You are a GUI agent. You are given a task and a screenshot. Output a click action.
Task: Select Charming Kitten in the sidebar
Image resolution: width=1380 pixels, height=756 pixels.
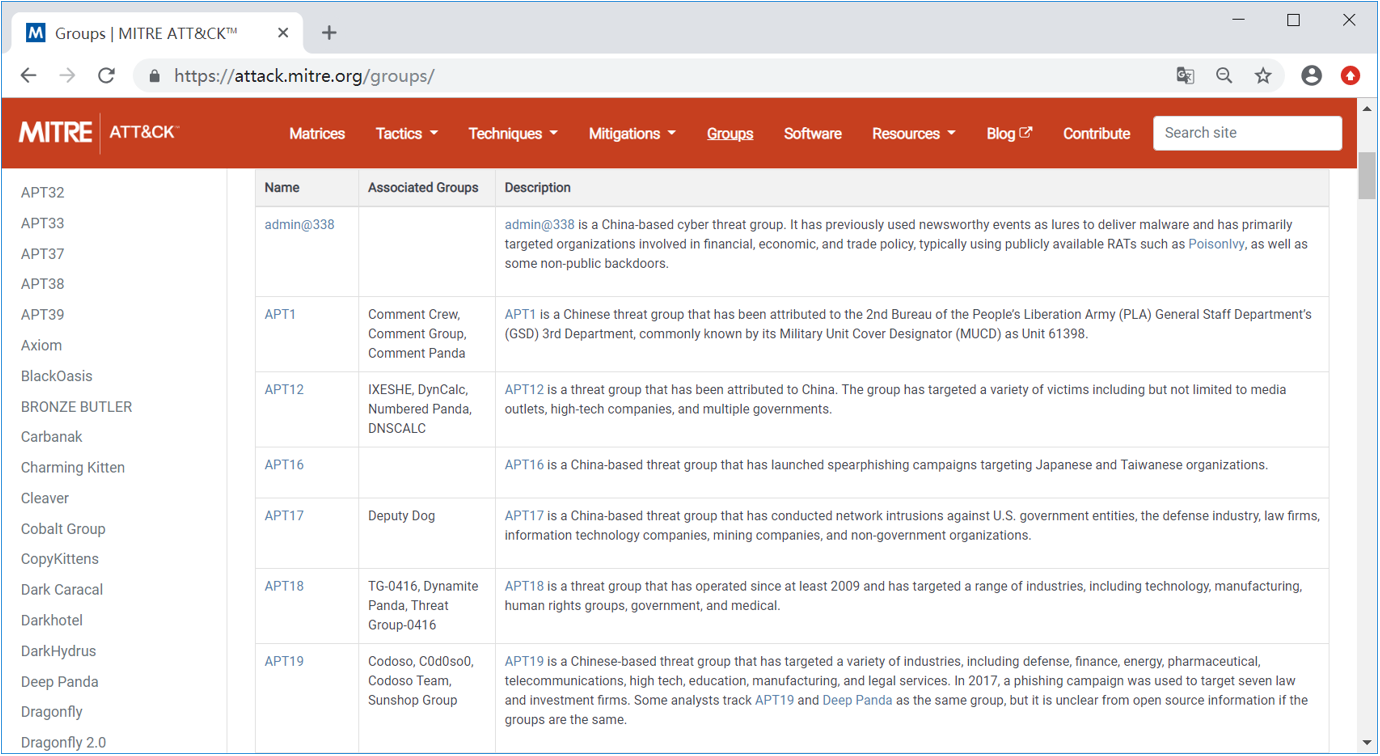point(73,467)
